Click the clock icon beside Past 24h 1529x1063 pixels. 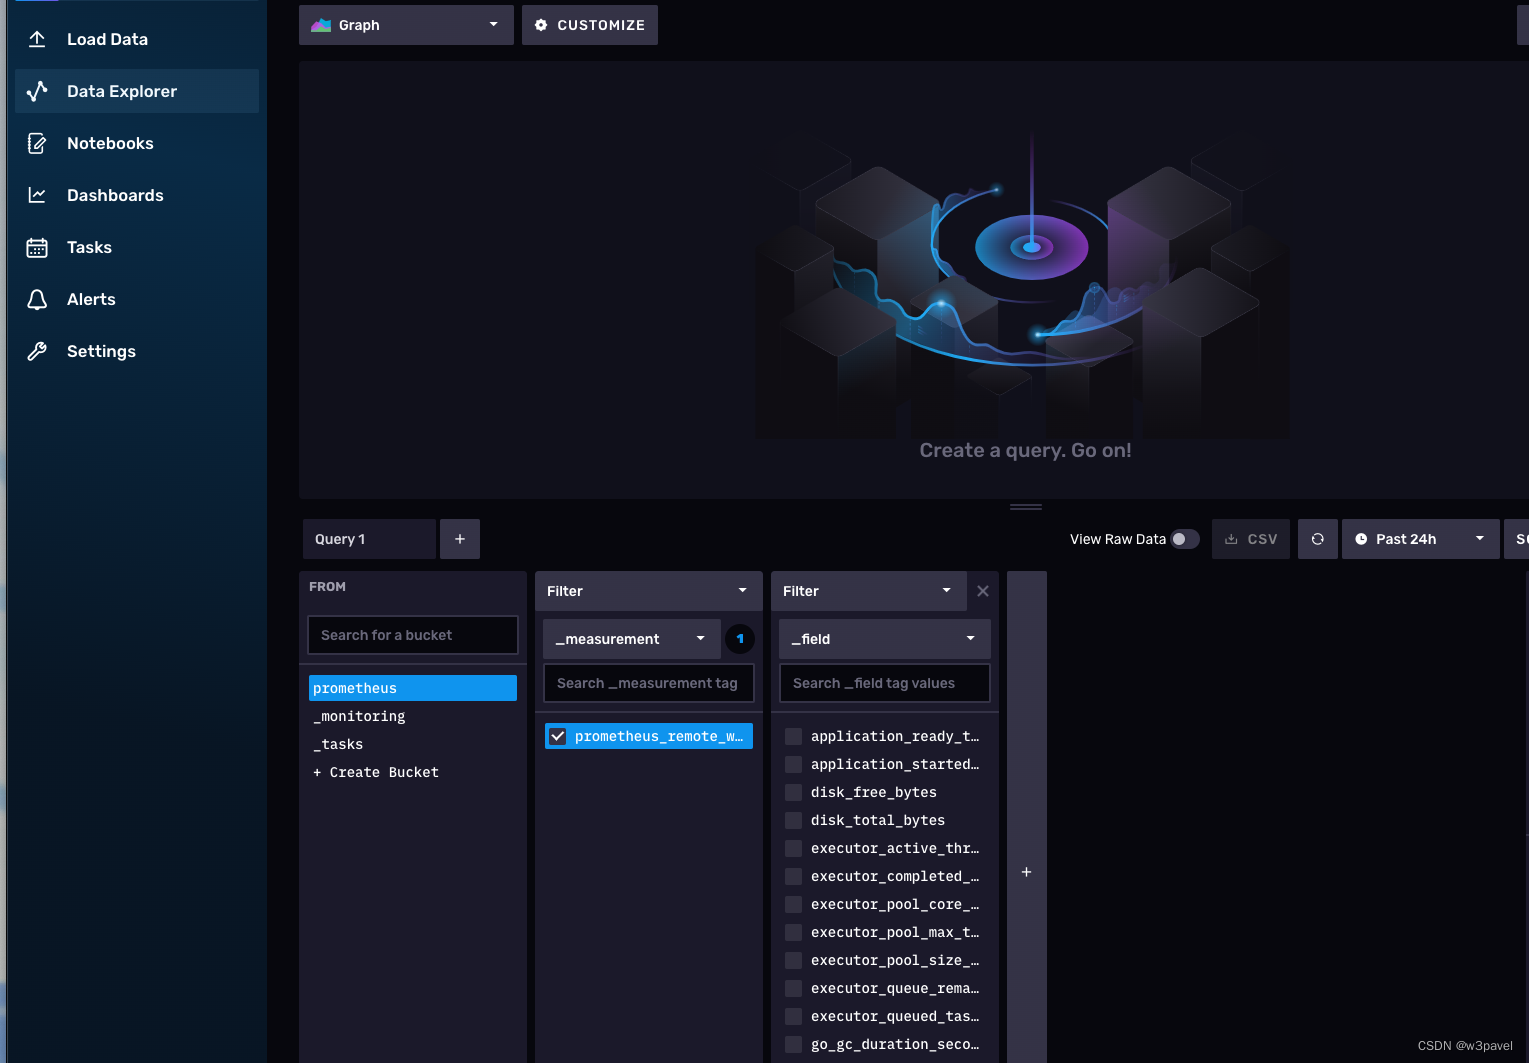click(x=1360, y=538)
